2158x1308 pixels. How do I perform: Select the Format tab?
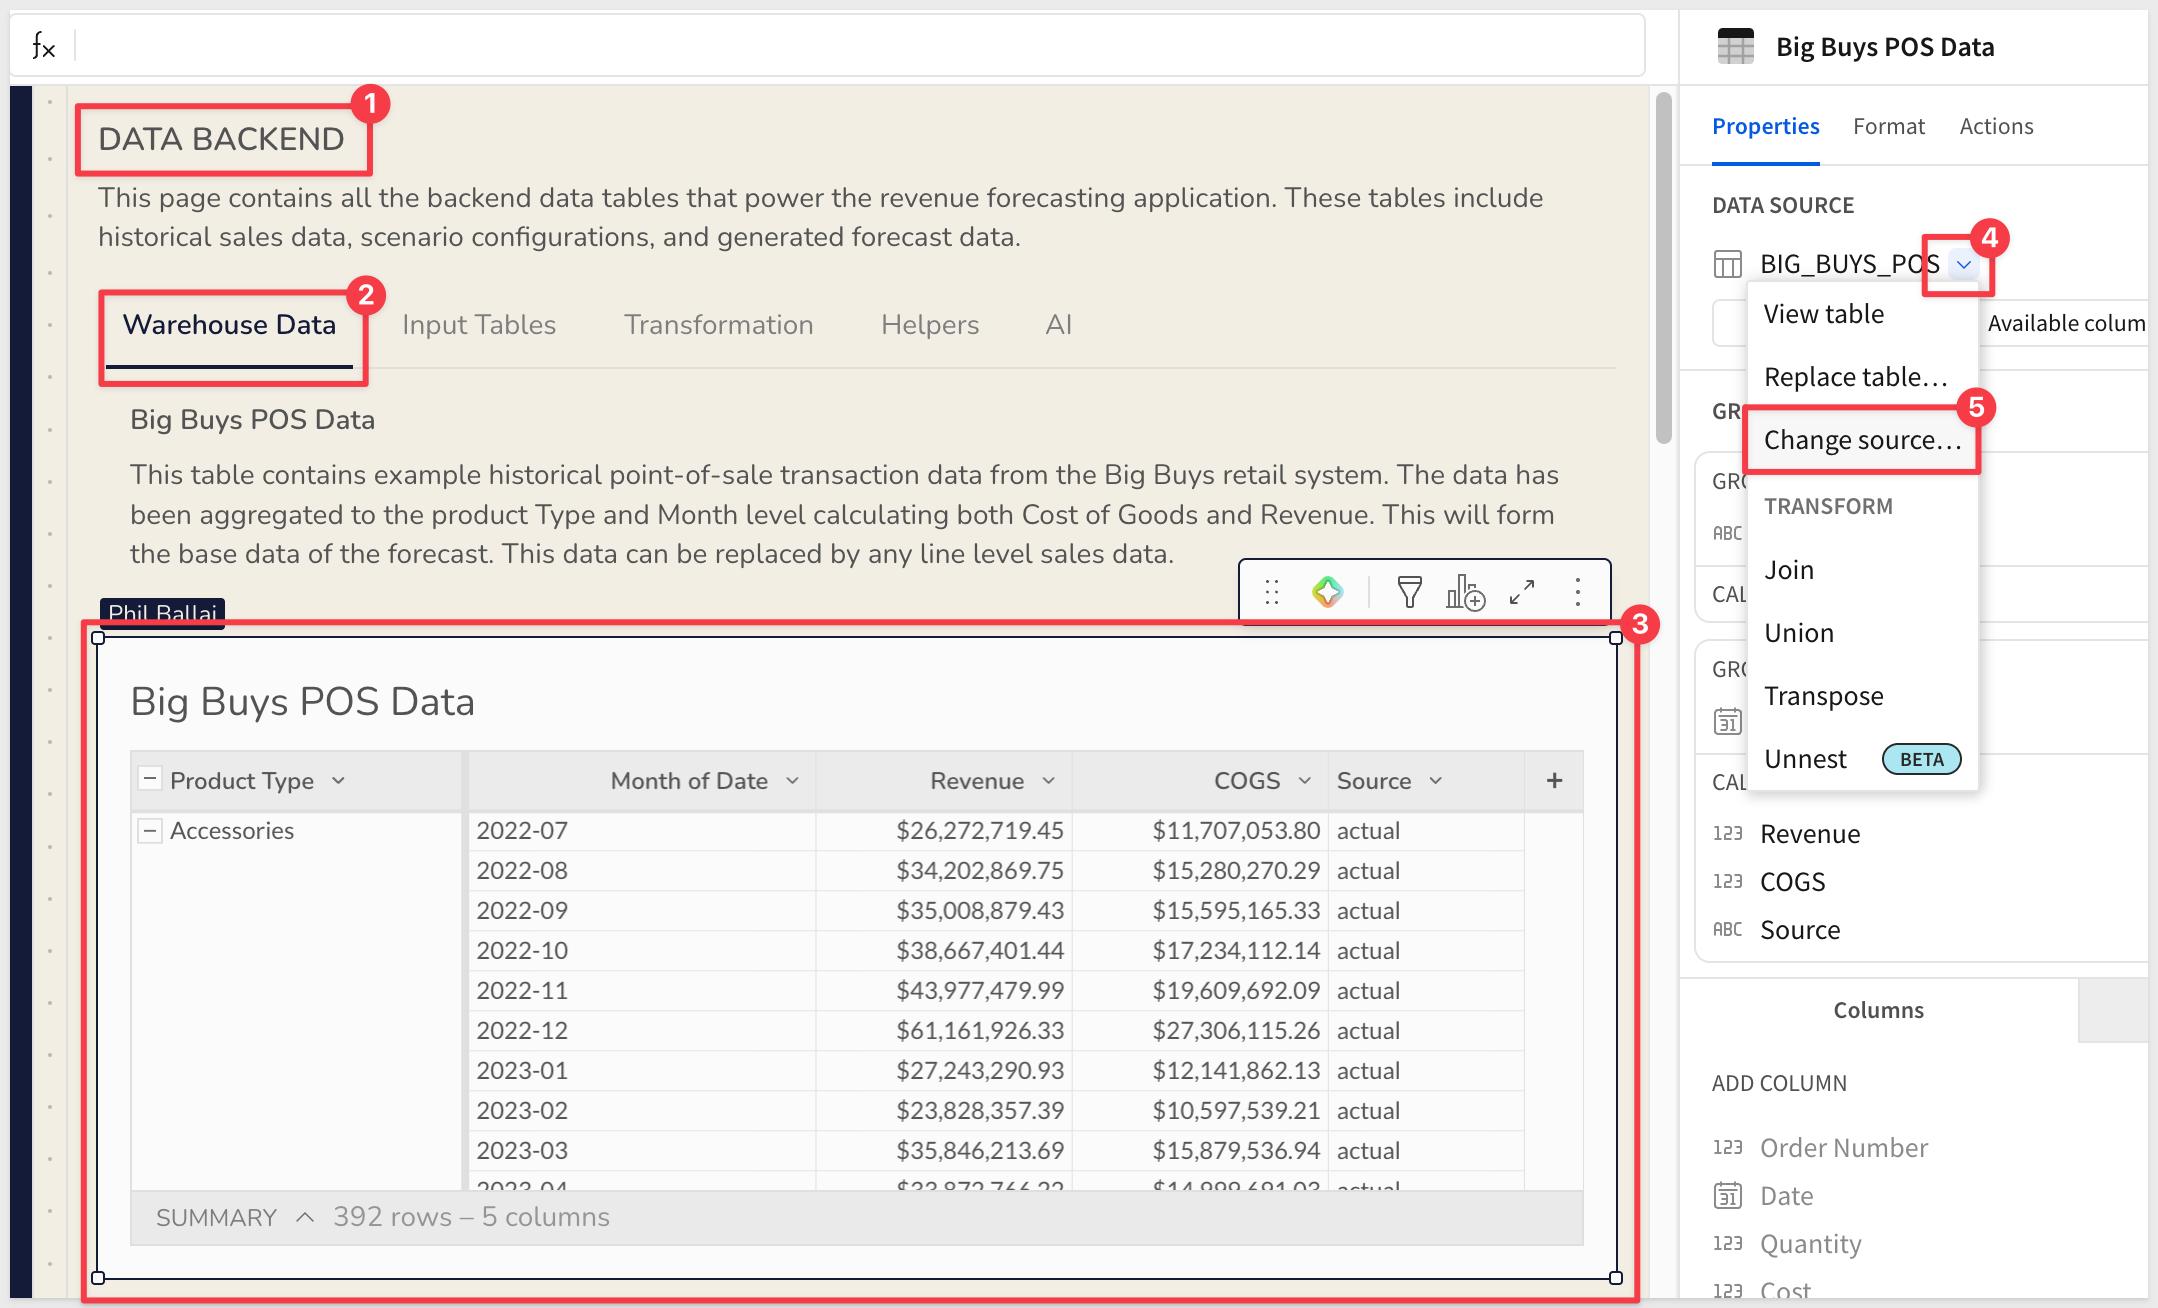[1889, 127]
